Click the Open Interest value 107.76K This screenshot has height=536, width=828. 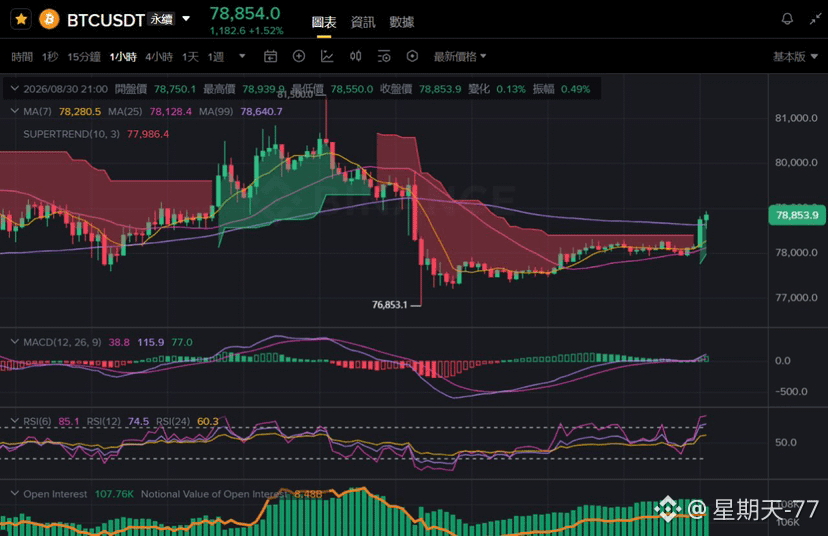(x=114, y=494)
